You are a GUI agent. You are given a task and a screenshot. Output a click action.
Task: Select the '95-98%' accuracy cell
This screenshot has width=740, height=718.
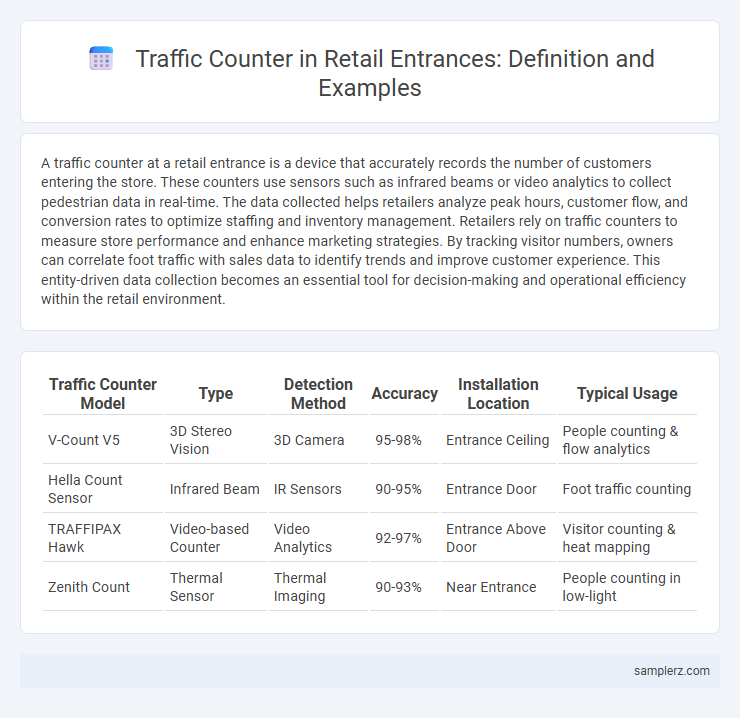coord(404,440)
